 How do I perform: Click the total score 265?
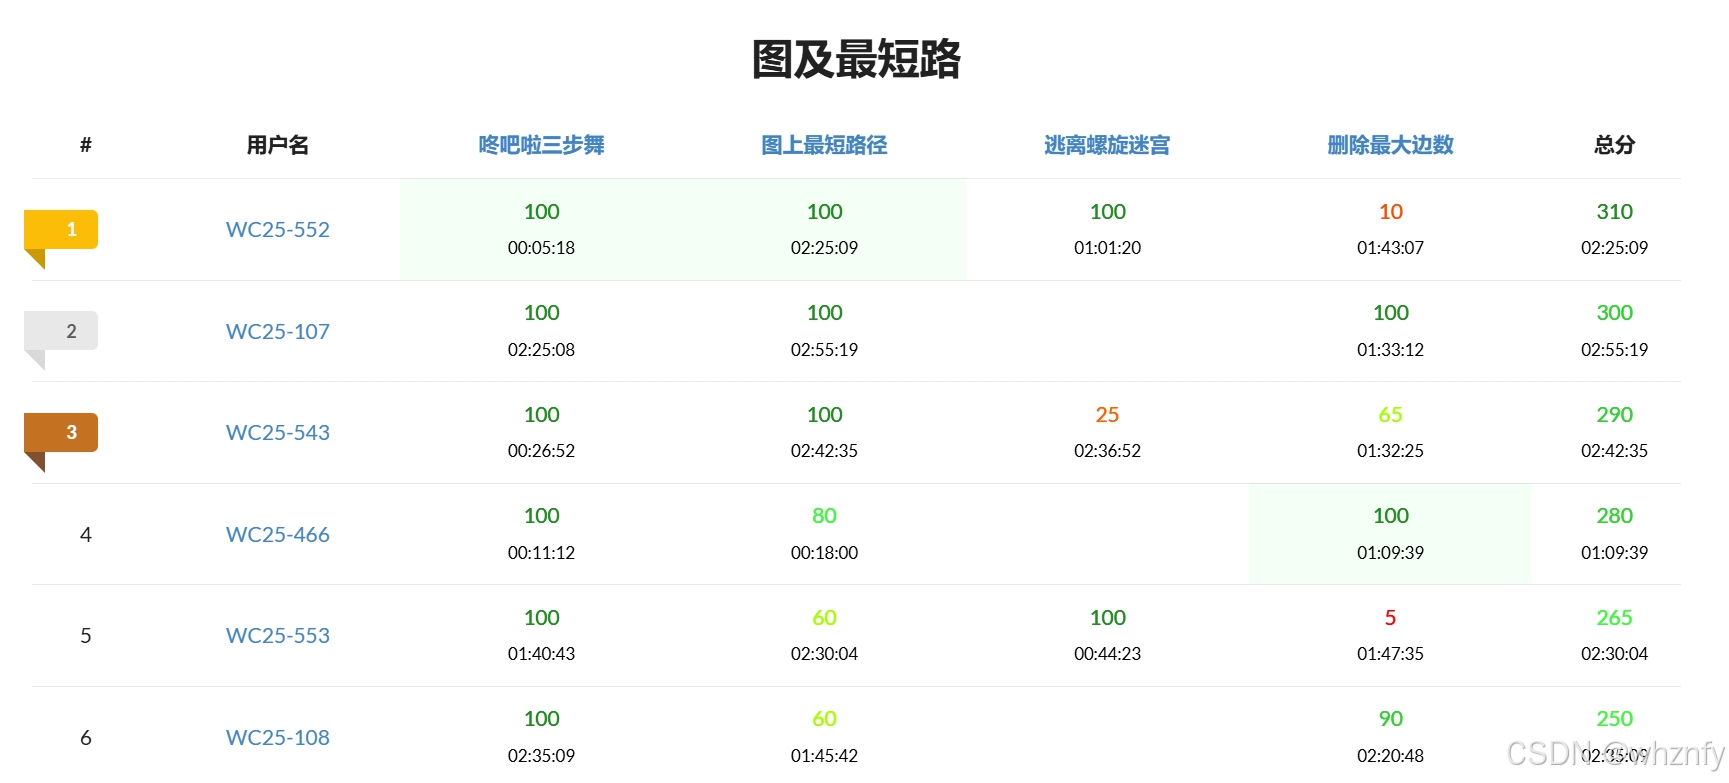1614,617
